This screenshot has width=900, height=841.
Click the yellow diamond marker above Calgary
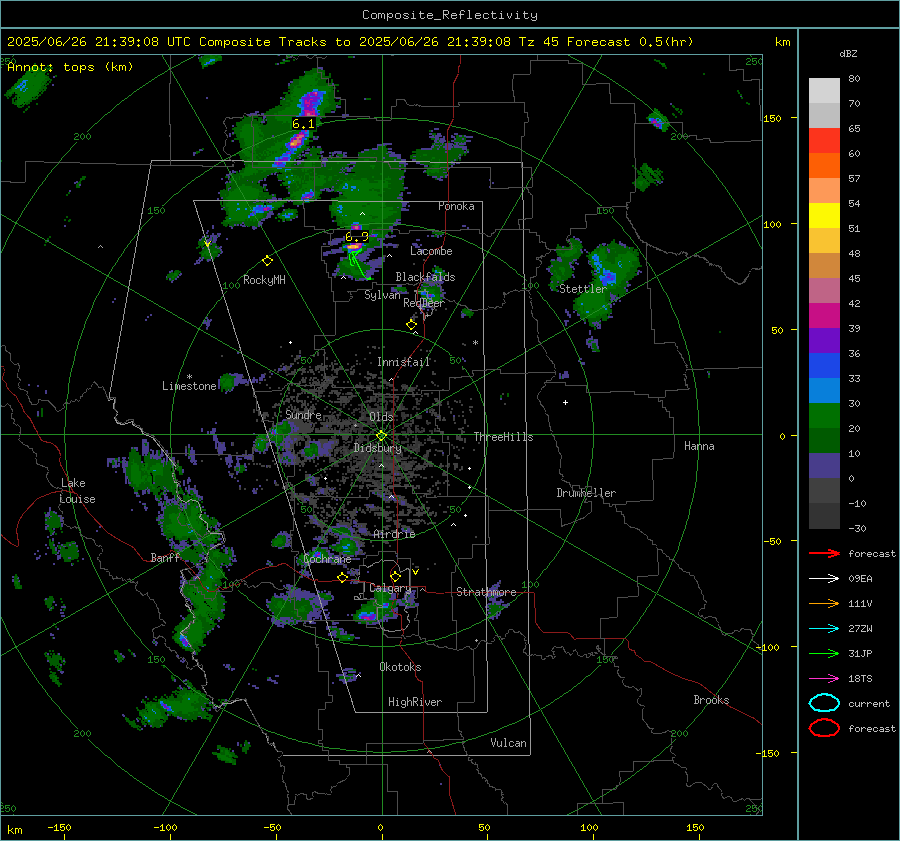pyautogui.click(x=395, y=576)
